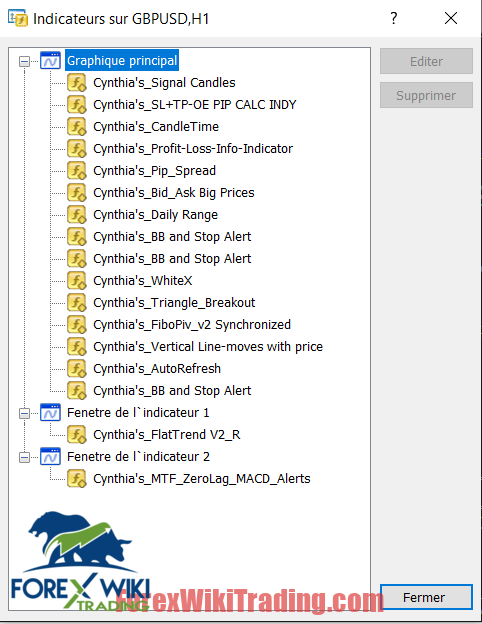Click the Cynthia's_AutoRefresh indicator icon
This screenshot has height=624, width=482.
click(76, 369)
